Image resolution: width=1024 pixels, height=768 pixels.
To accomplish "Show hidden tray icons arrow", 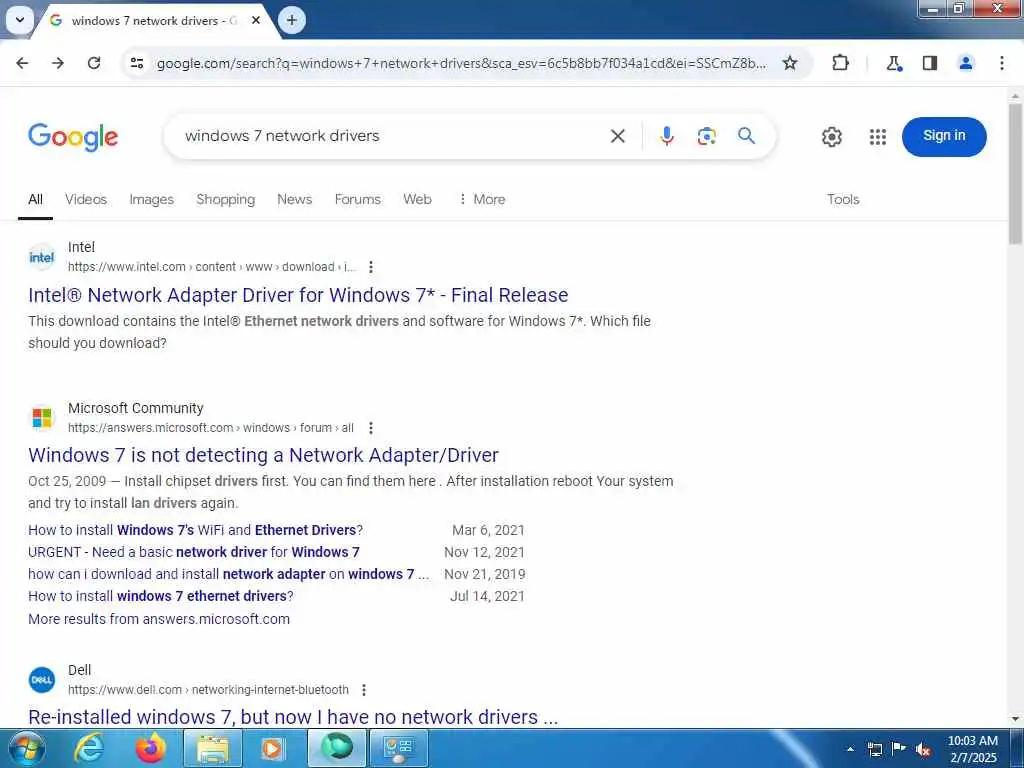I will coord(850,749).
